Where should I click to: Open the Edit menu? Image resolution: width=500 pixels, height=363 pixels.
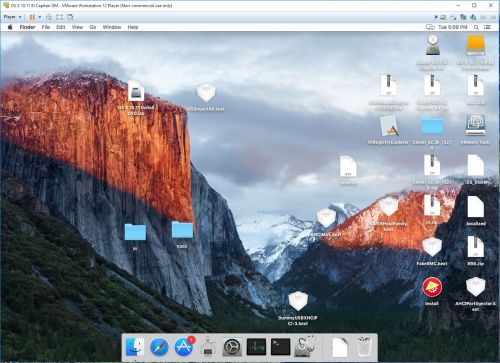(x=61, y=27)
